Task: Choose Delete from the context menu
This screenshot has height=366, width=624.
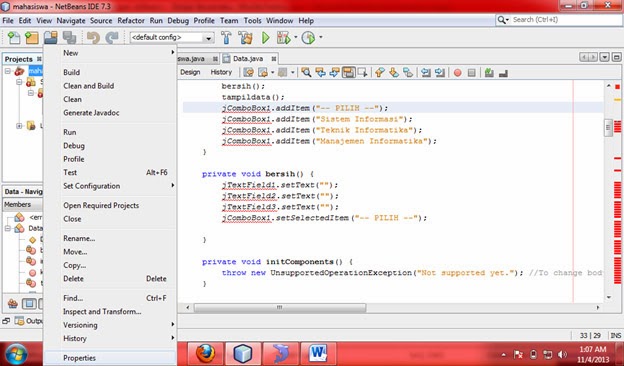Action: (x=74, y=278)
